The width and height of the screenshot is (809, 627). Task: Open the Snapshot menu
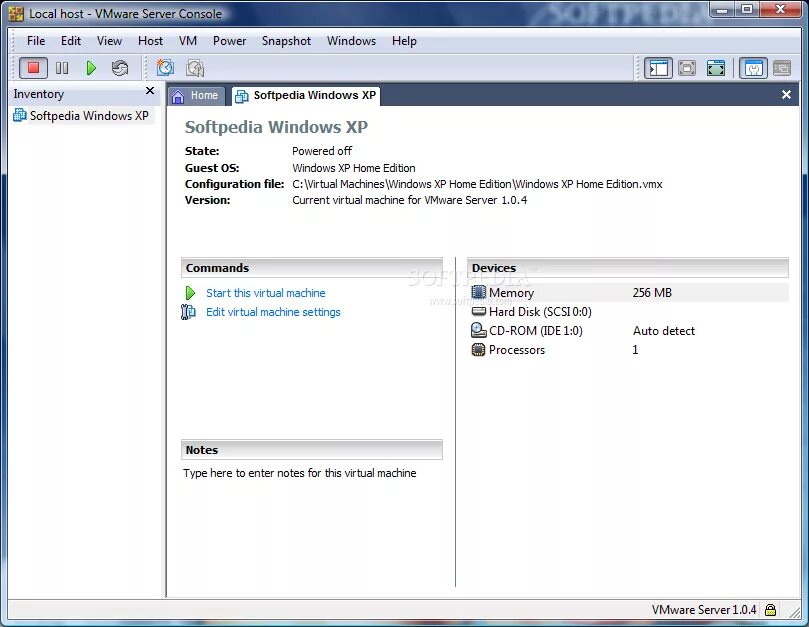(x=286, y=41)
